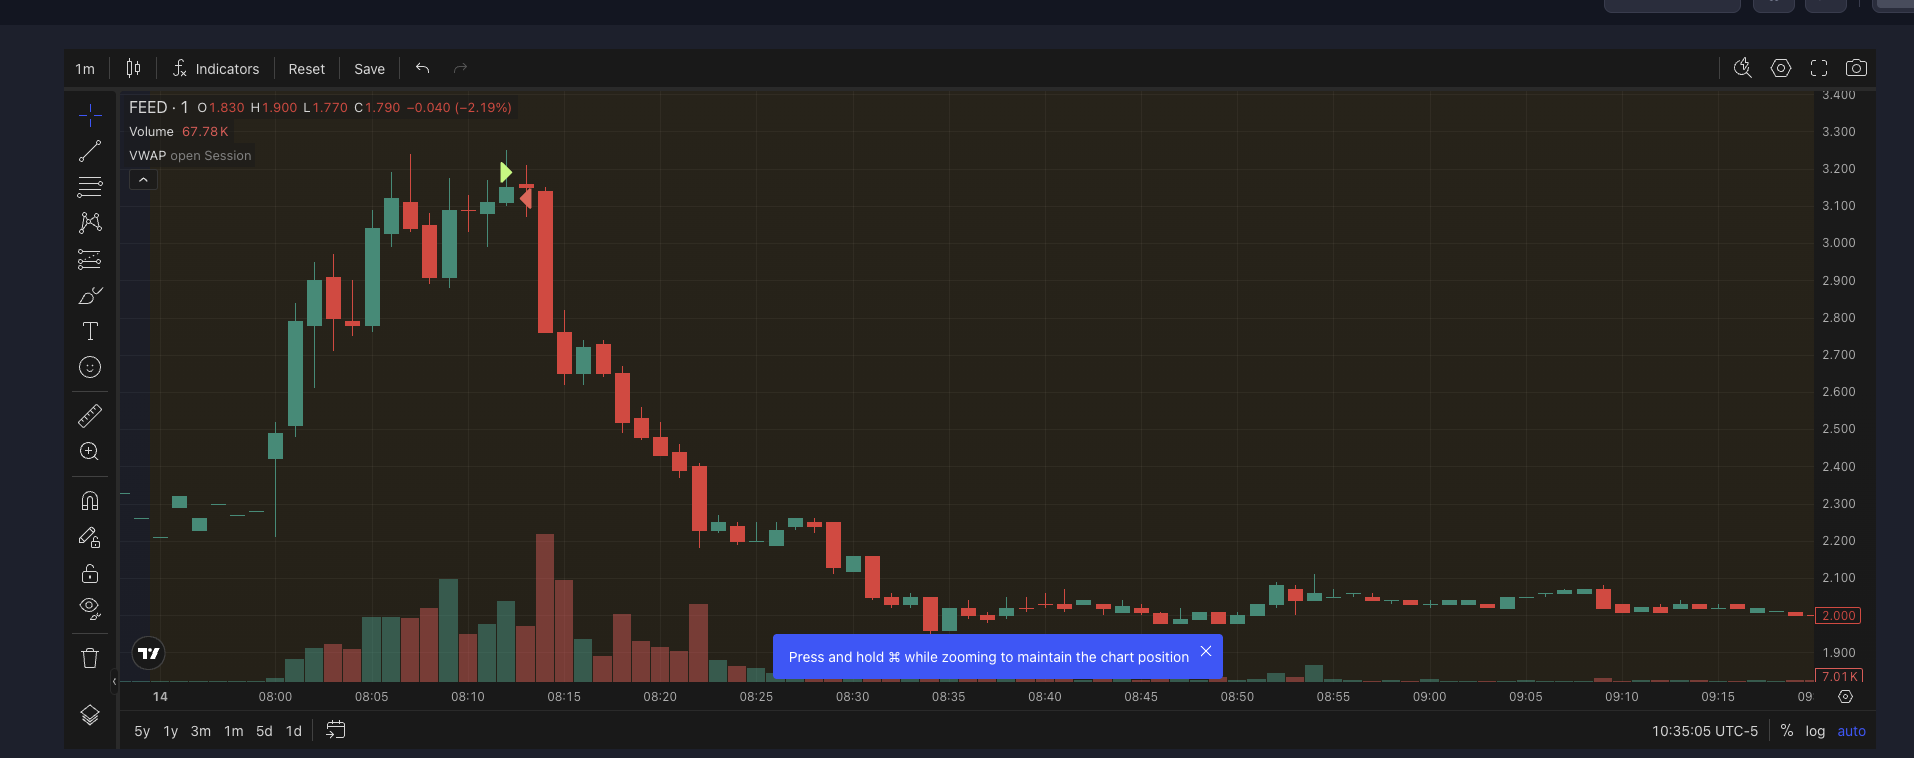
Task: Toggle log scale on price axis
Action: pyautogui.click(x=1815, y=731)
